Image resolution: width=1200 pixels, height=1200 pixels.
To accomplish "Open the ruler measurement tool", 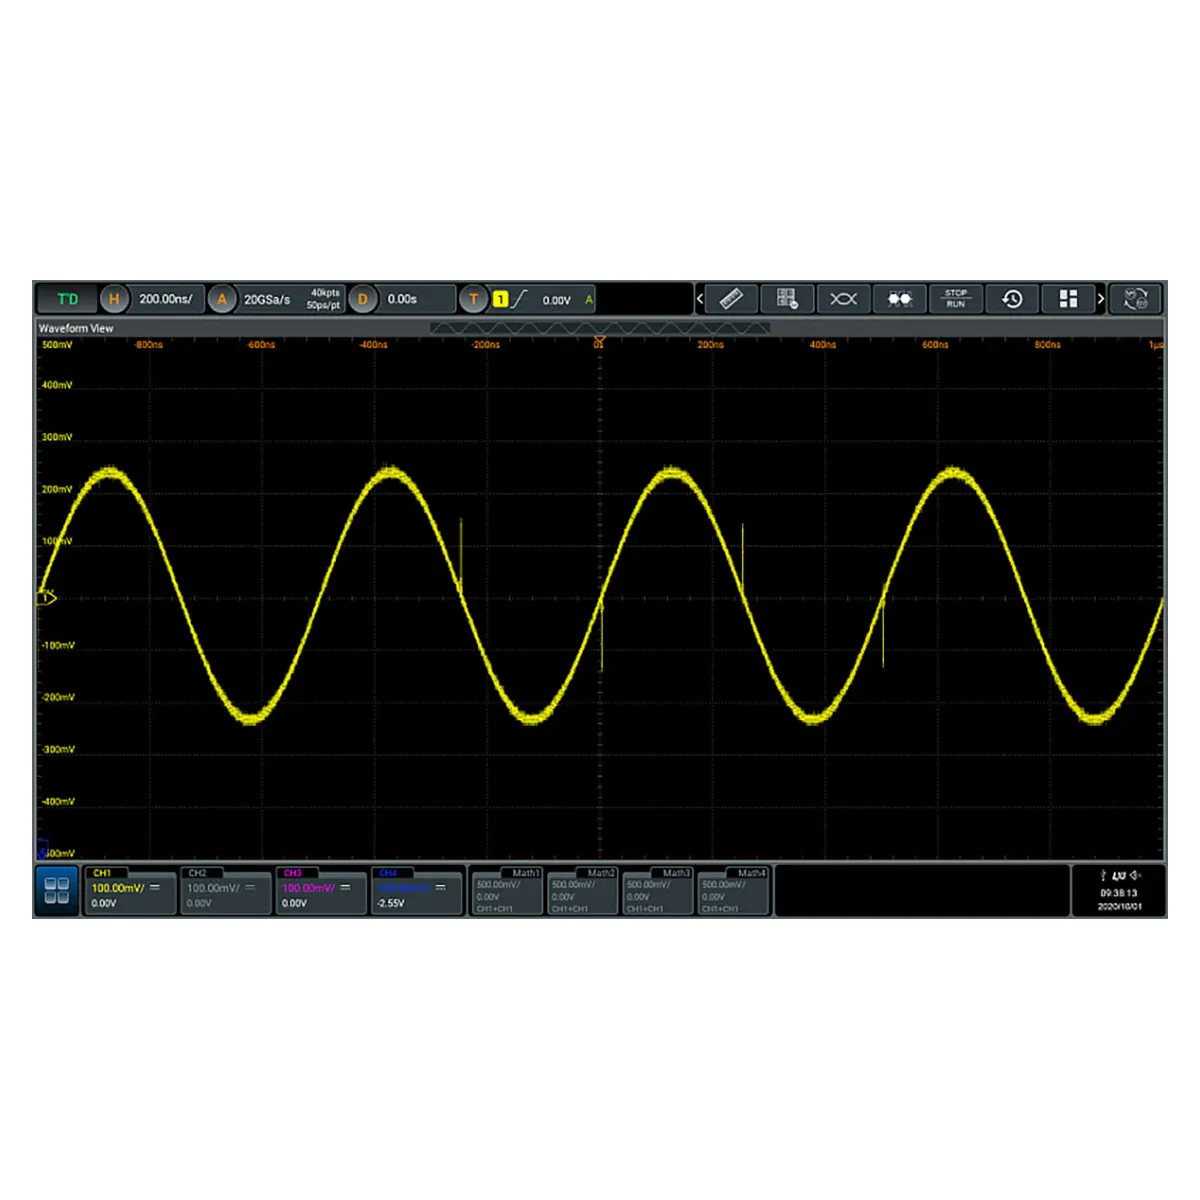I will 731,299.
